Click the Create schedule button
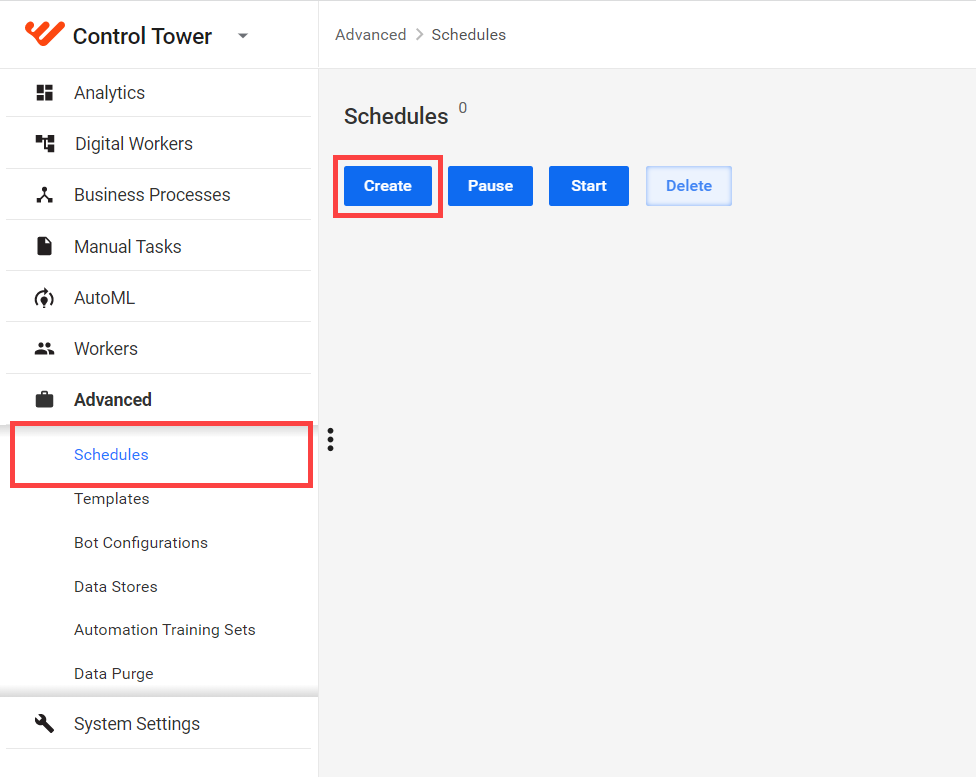 point(388,186)
